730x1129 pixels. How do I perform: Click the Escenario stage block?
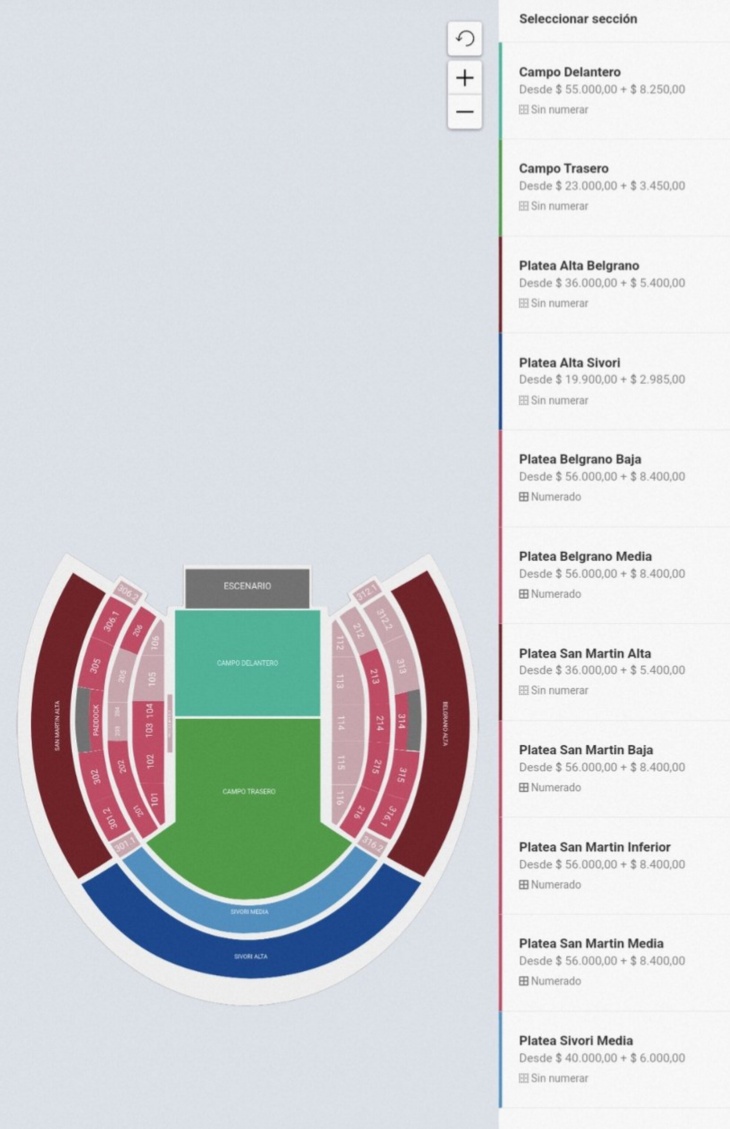coord(248,588)
